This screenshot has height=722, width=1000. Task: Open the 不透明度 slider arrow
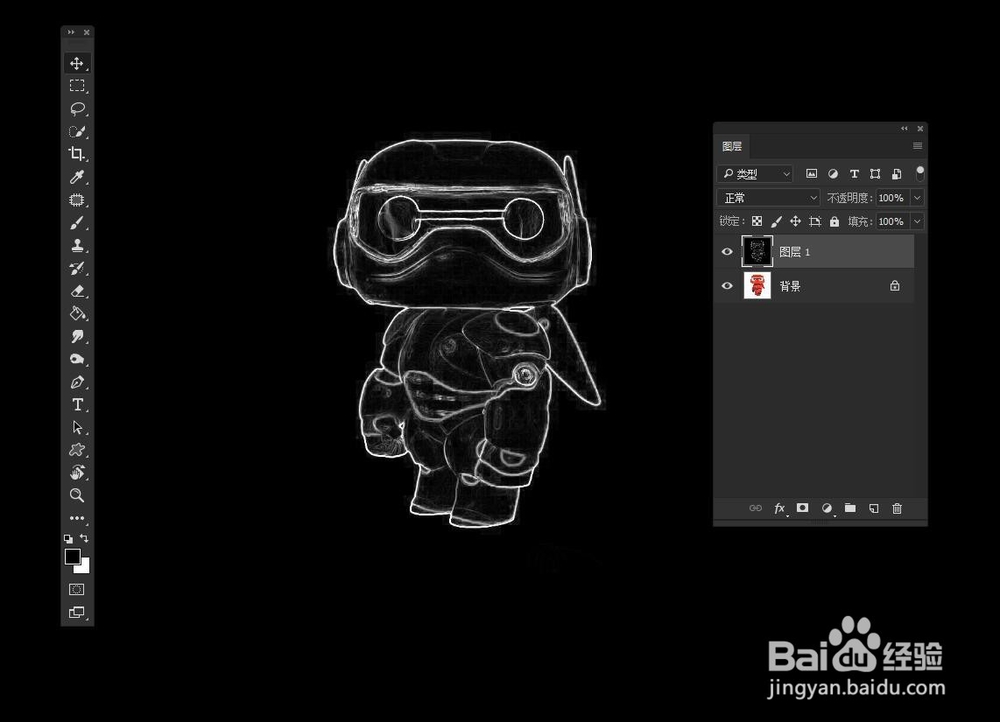[917, 198]
